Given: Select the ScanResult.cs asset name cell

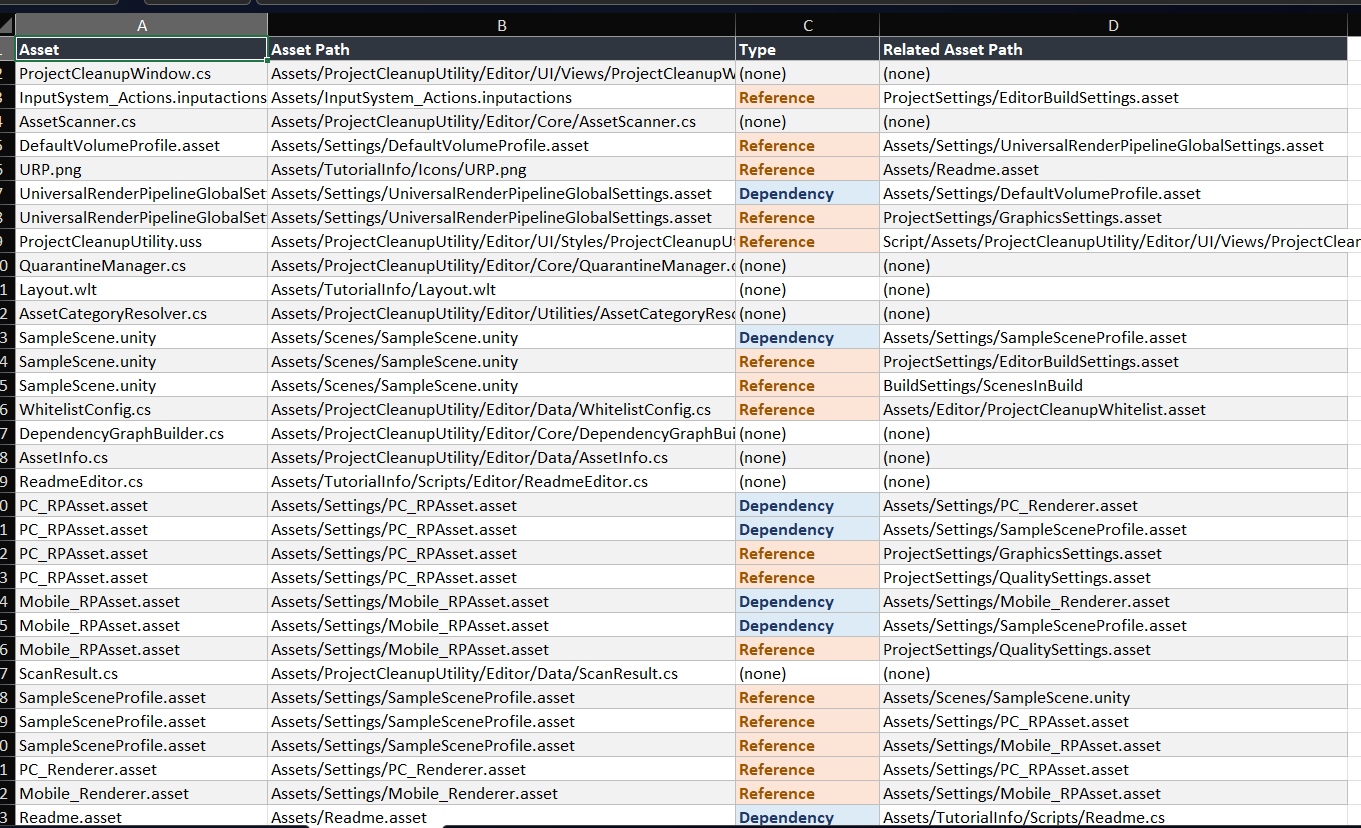Looking at the screenshot, I should (142, 673).
